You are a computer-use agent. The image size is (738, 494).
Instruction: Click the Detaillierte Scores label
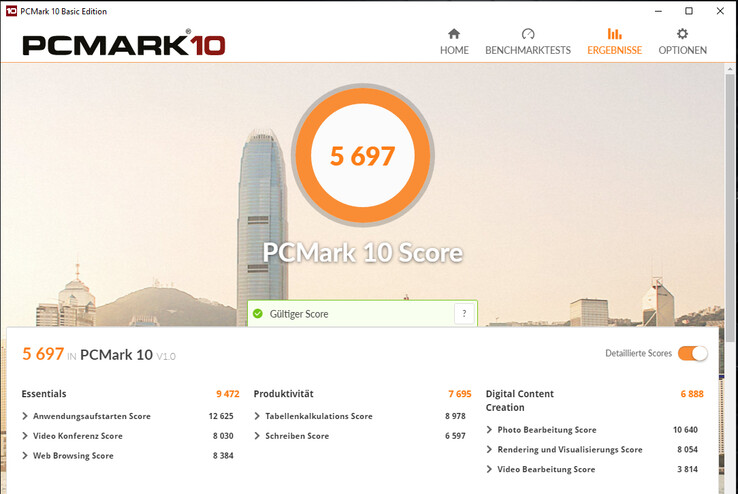coord(638,353)
